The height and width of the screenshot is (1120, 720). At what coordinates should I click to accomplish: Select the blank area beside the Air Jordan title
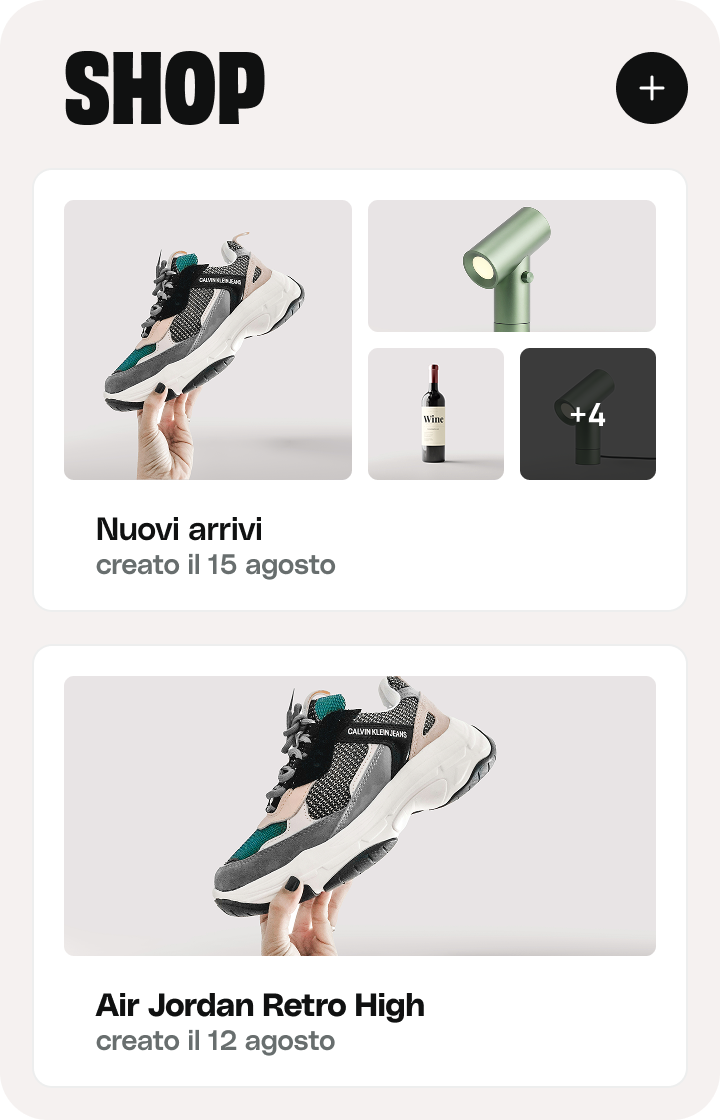[550, 1021]
